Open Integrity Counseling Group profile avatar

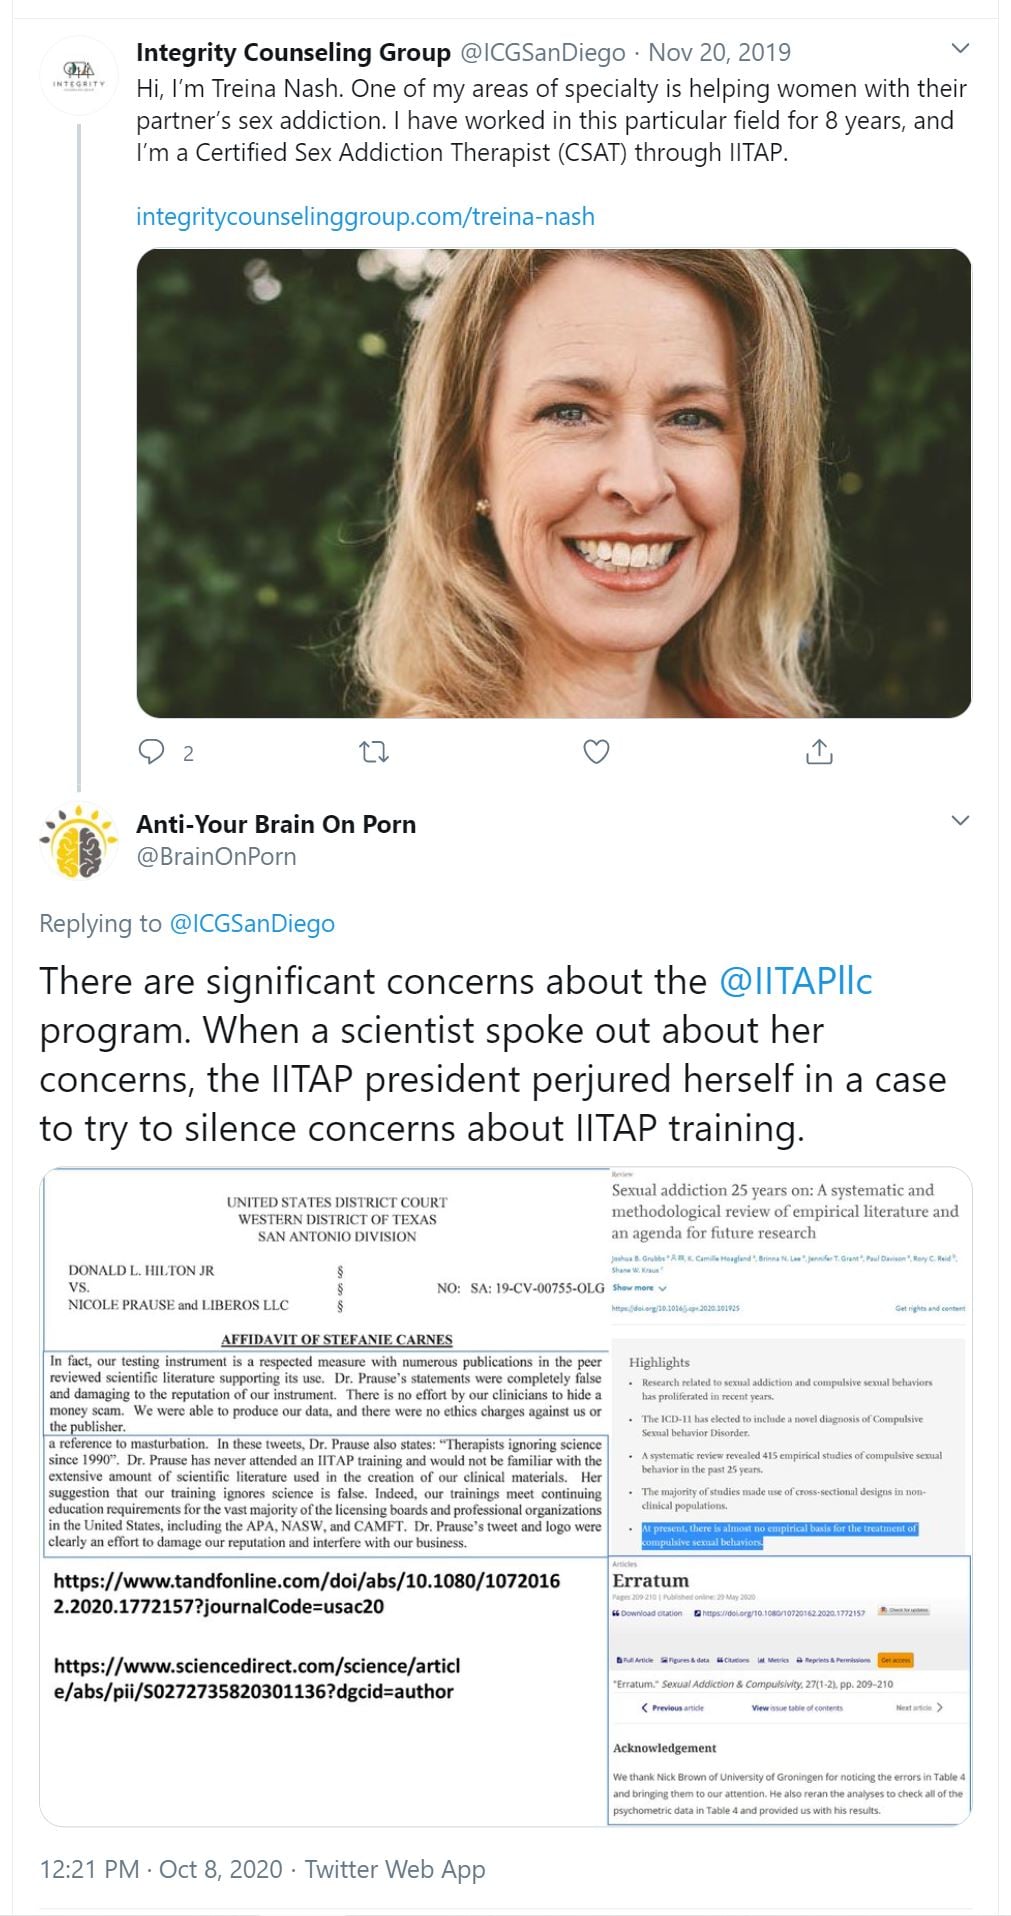[x=79, y=76]
